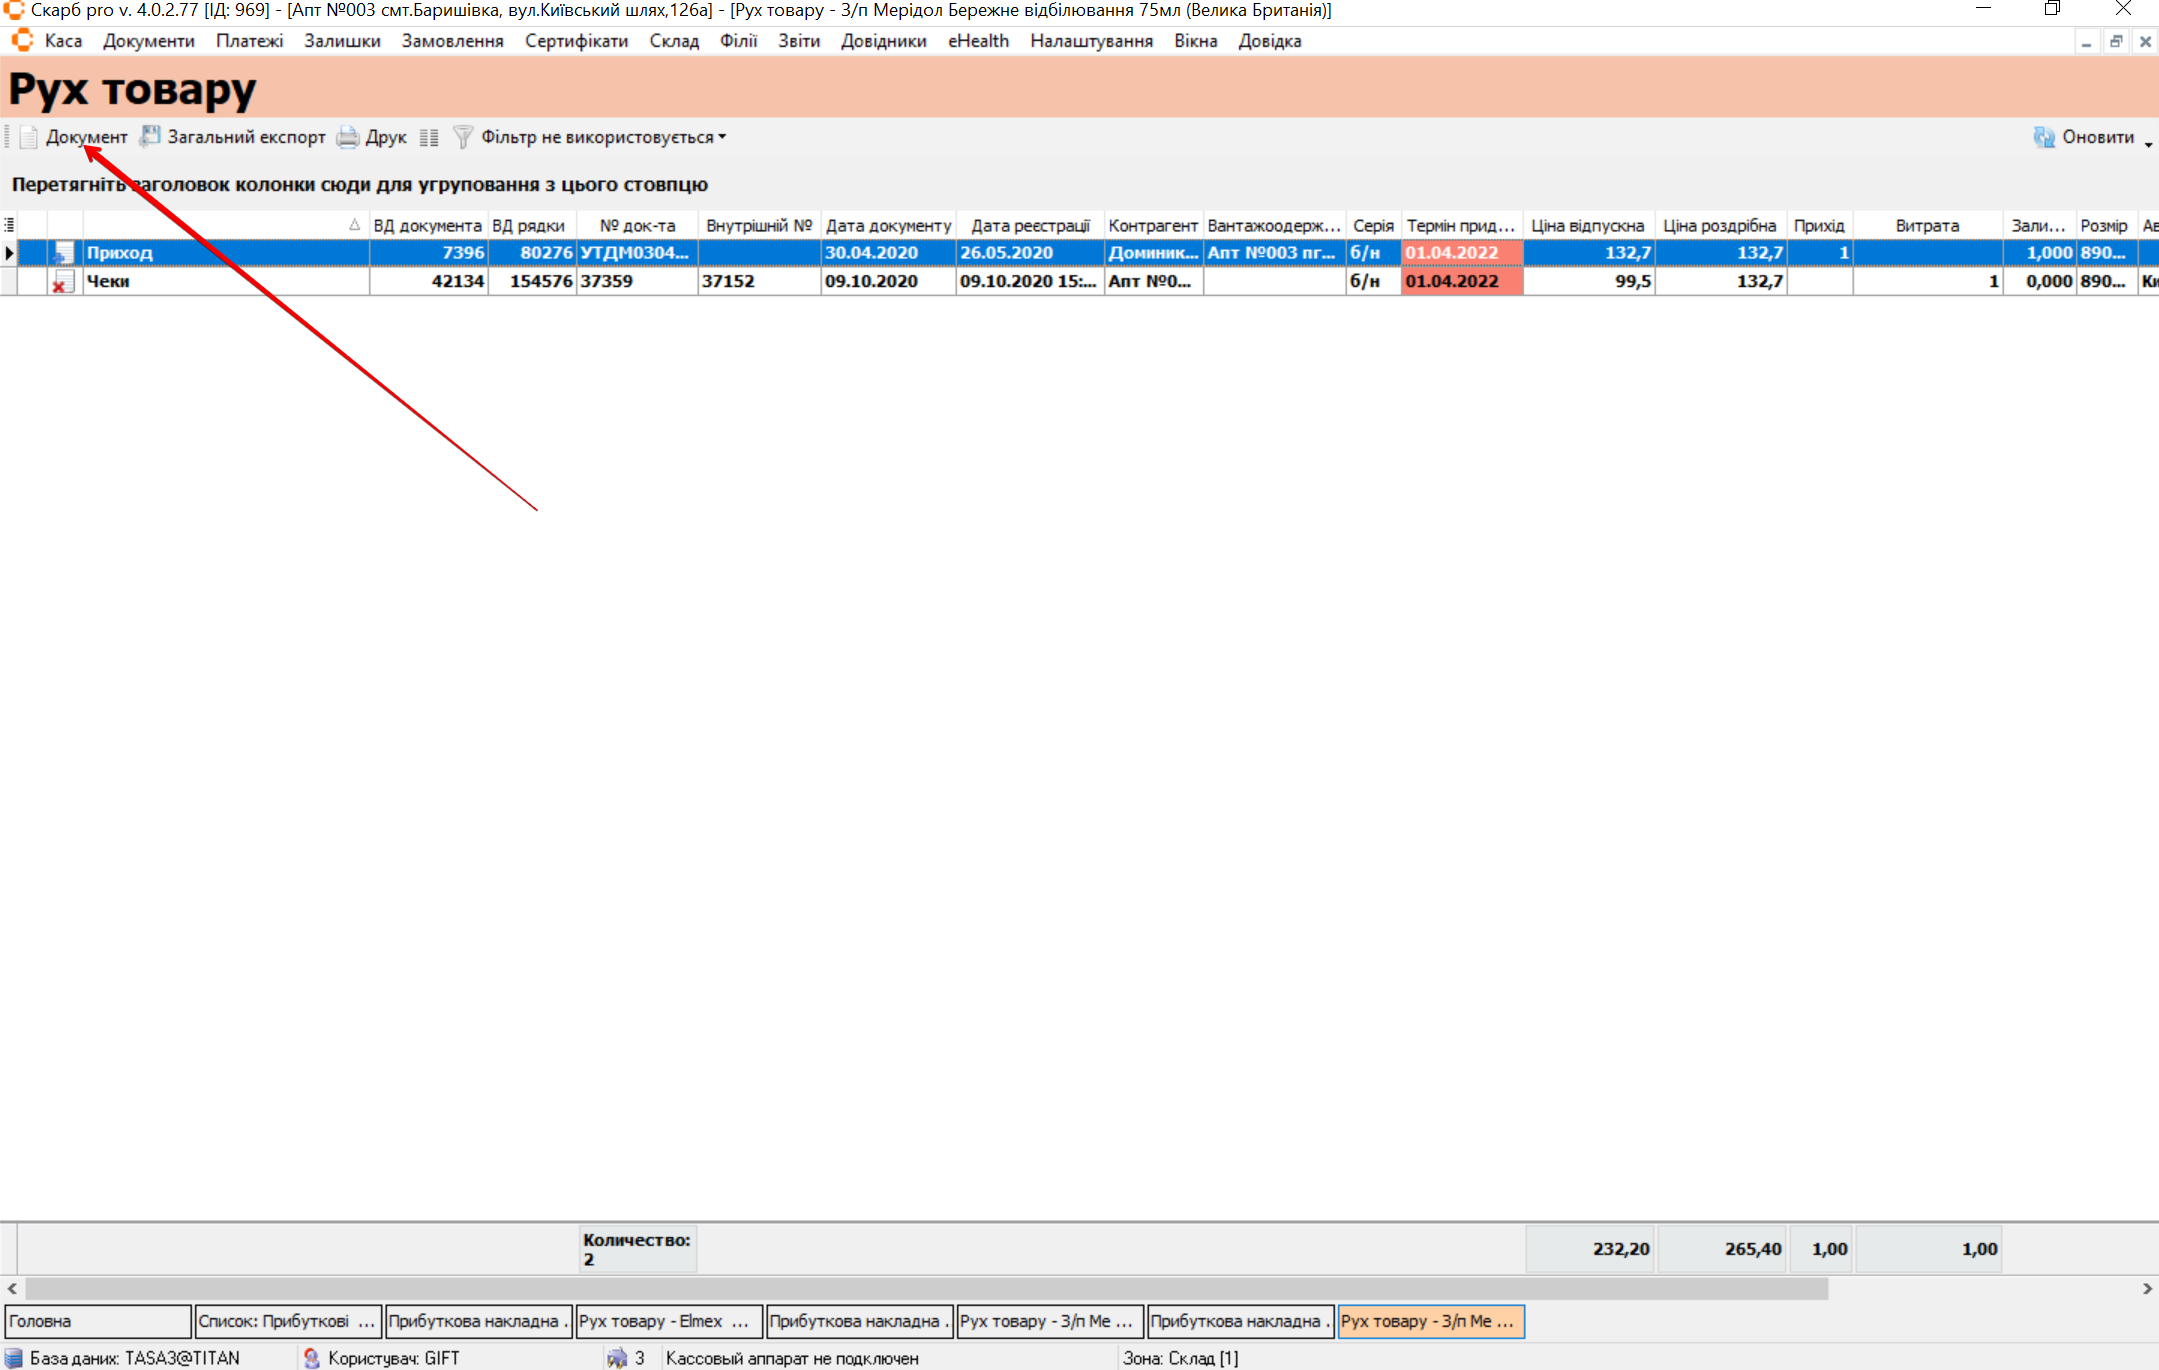This screenshot has height=1370, width=2159.
Task: Click the horizontal scrollbar right arrow
Action: click(2146, 1289)
